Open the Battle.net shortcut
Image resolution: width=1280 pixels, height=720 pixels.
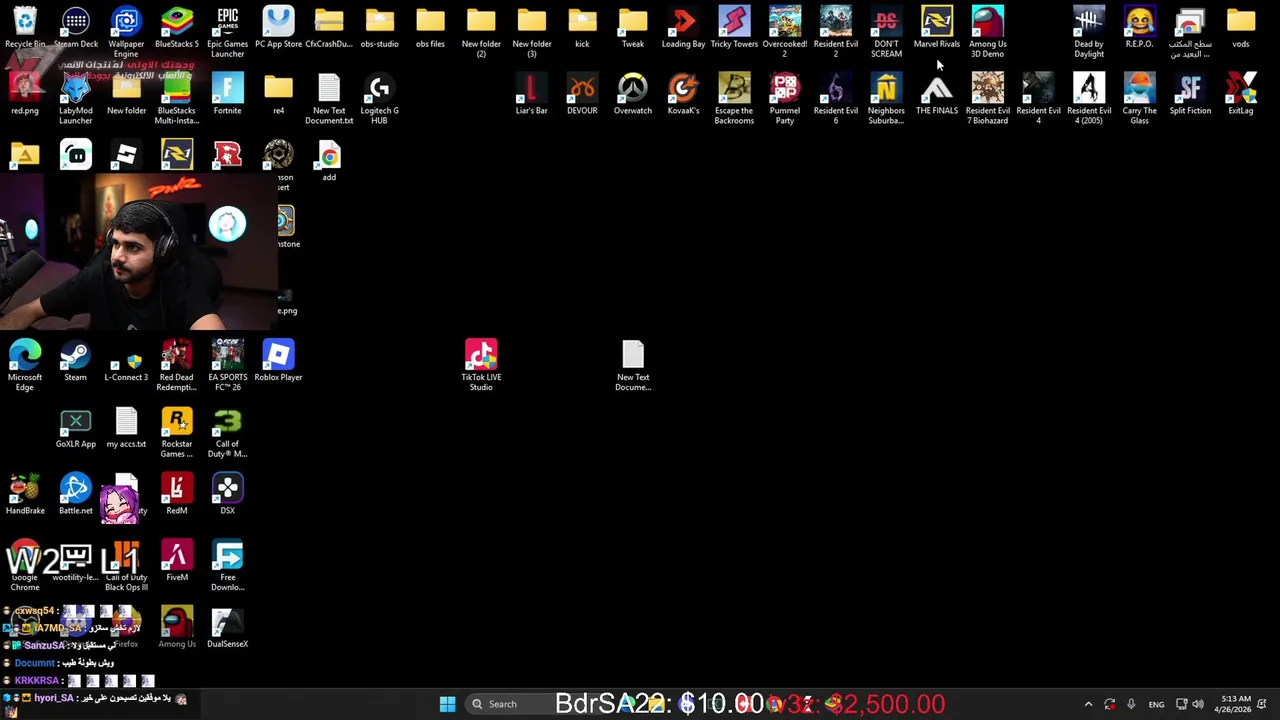tap(76, 494)
